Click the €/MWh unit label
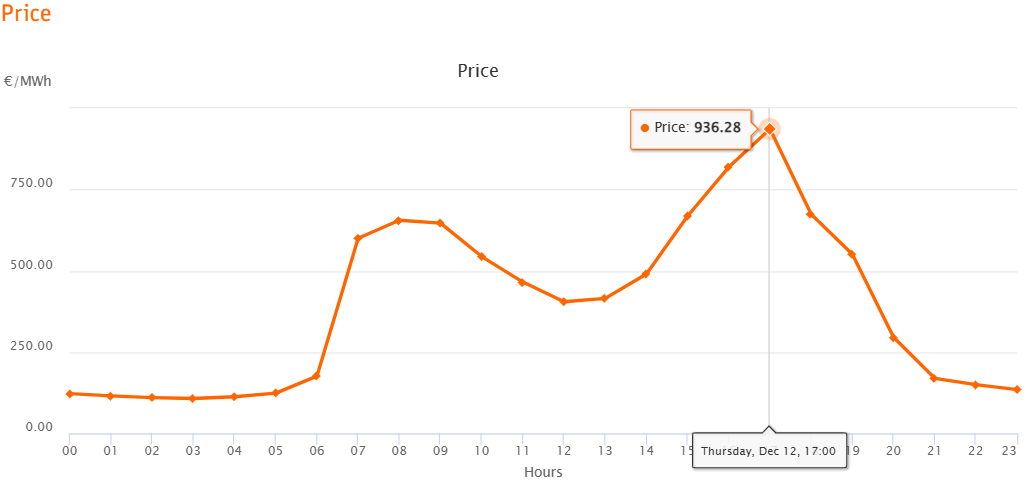 pos(27,82)
